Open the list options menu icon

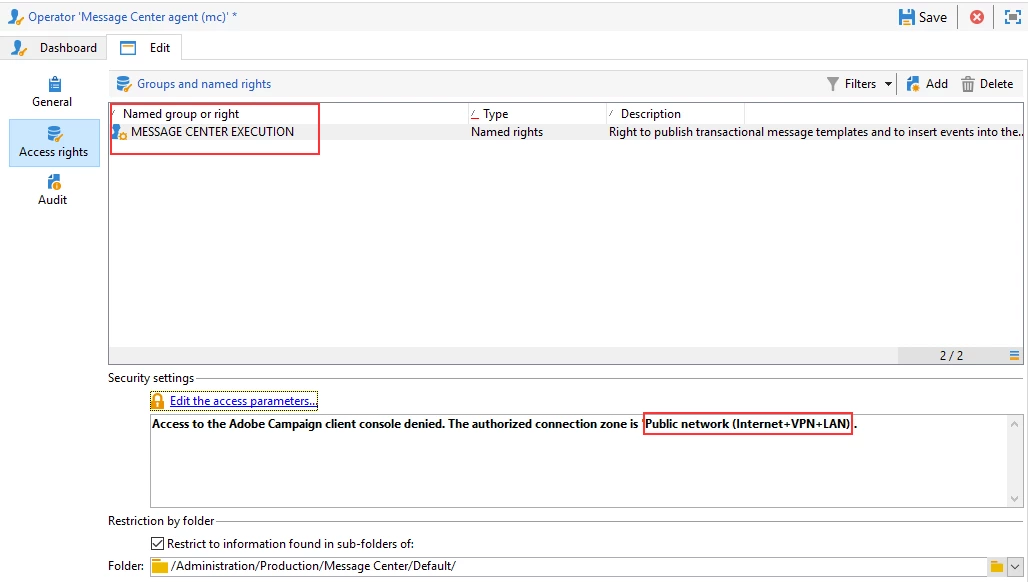pos(1014,355)
